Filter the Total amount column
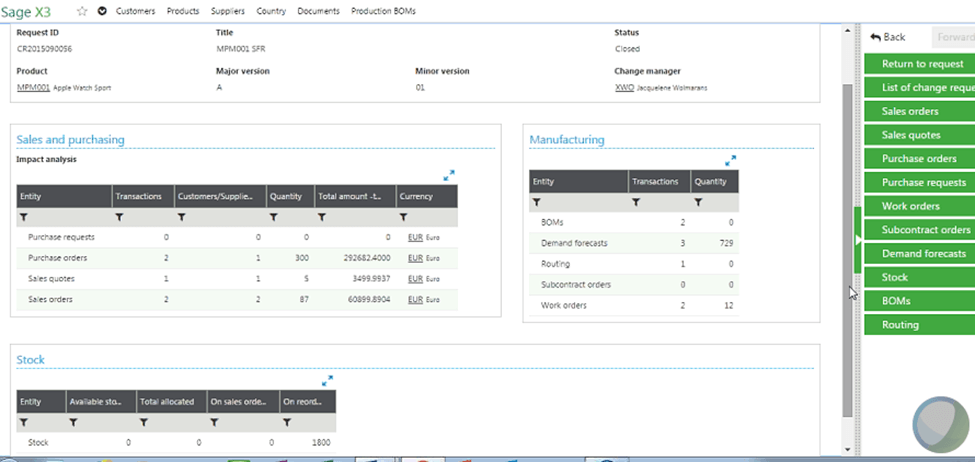This screenshot has height=462, width=975. tap(324, 216)
